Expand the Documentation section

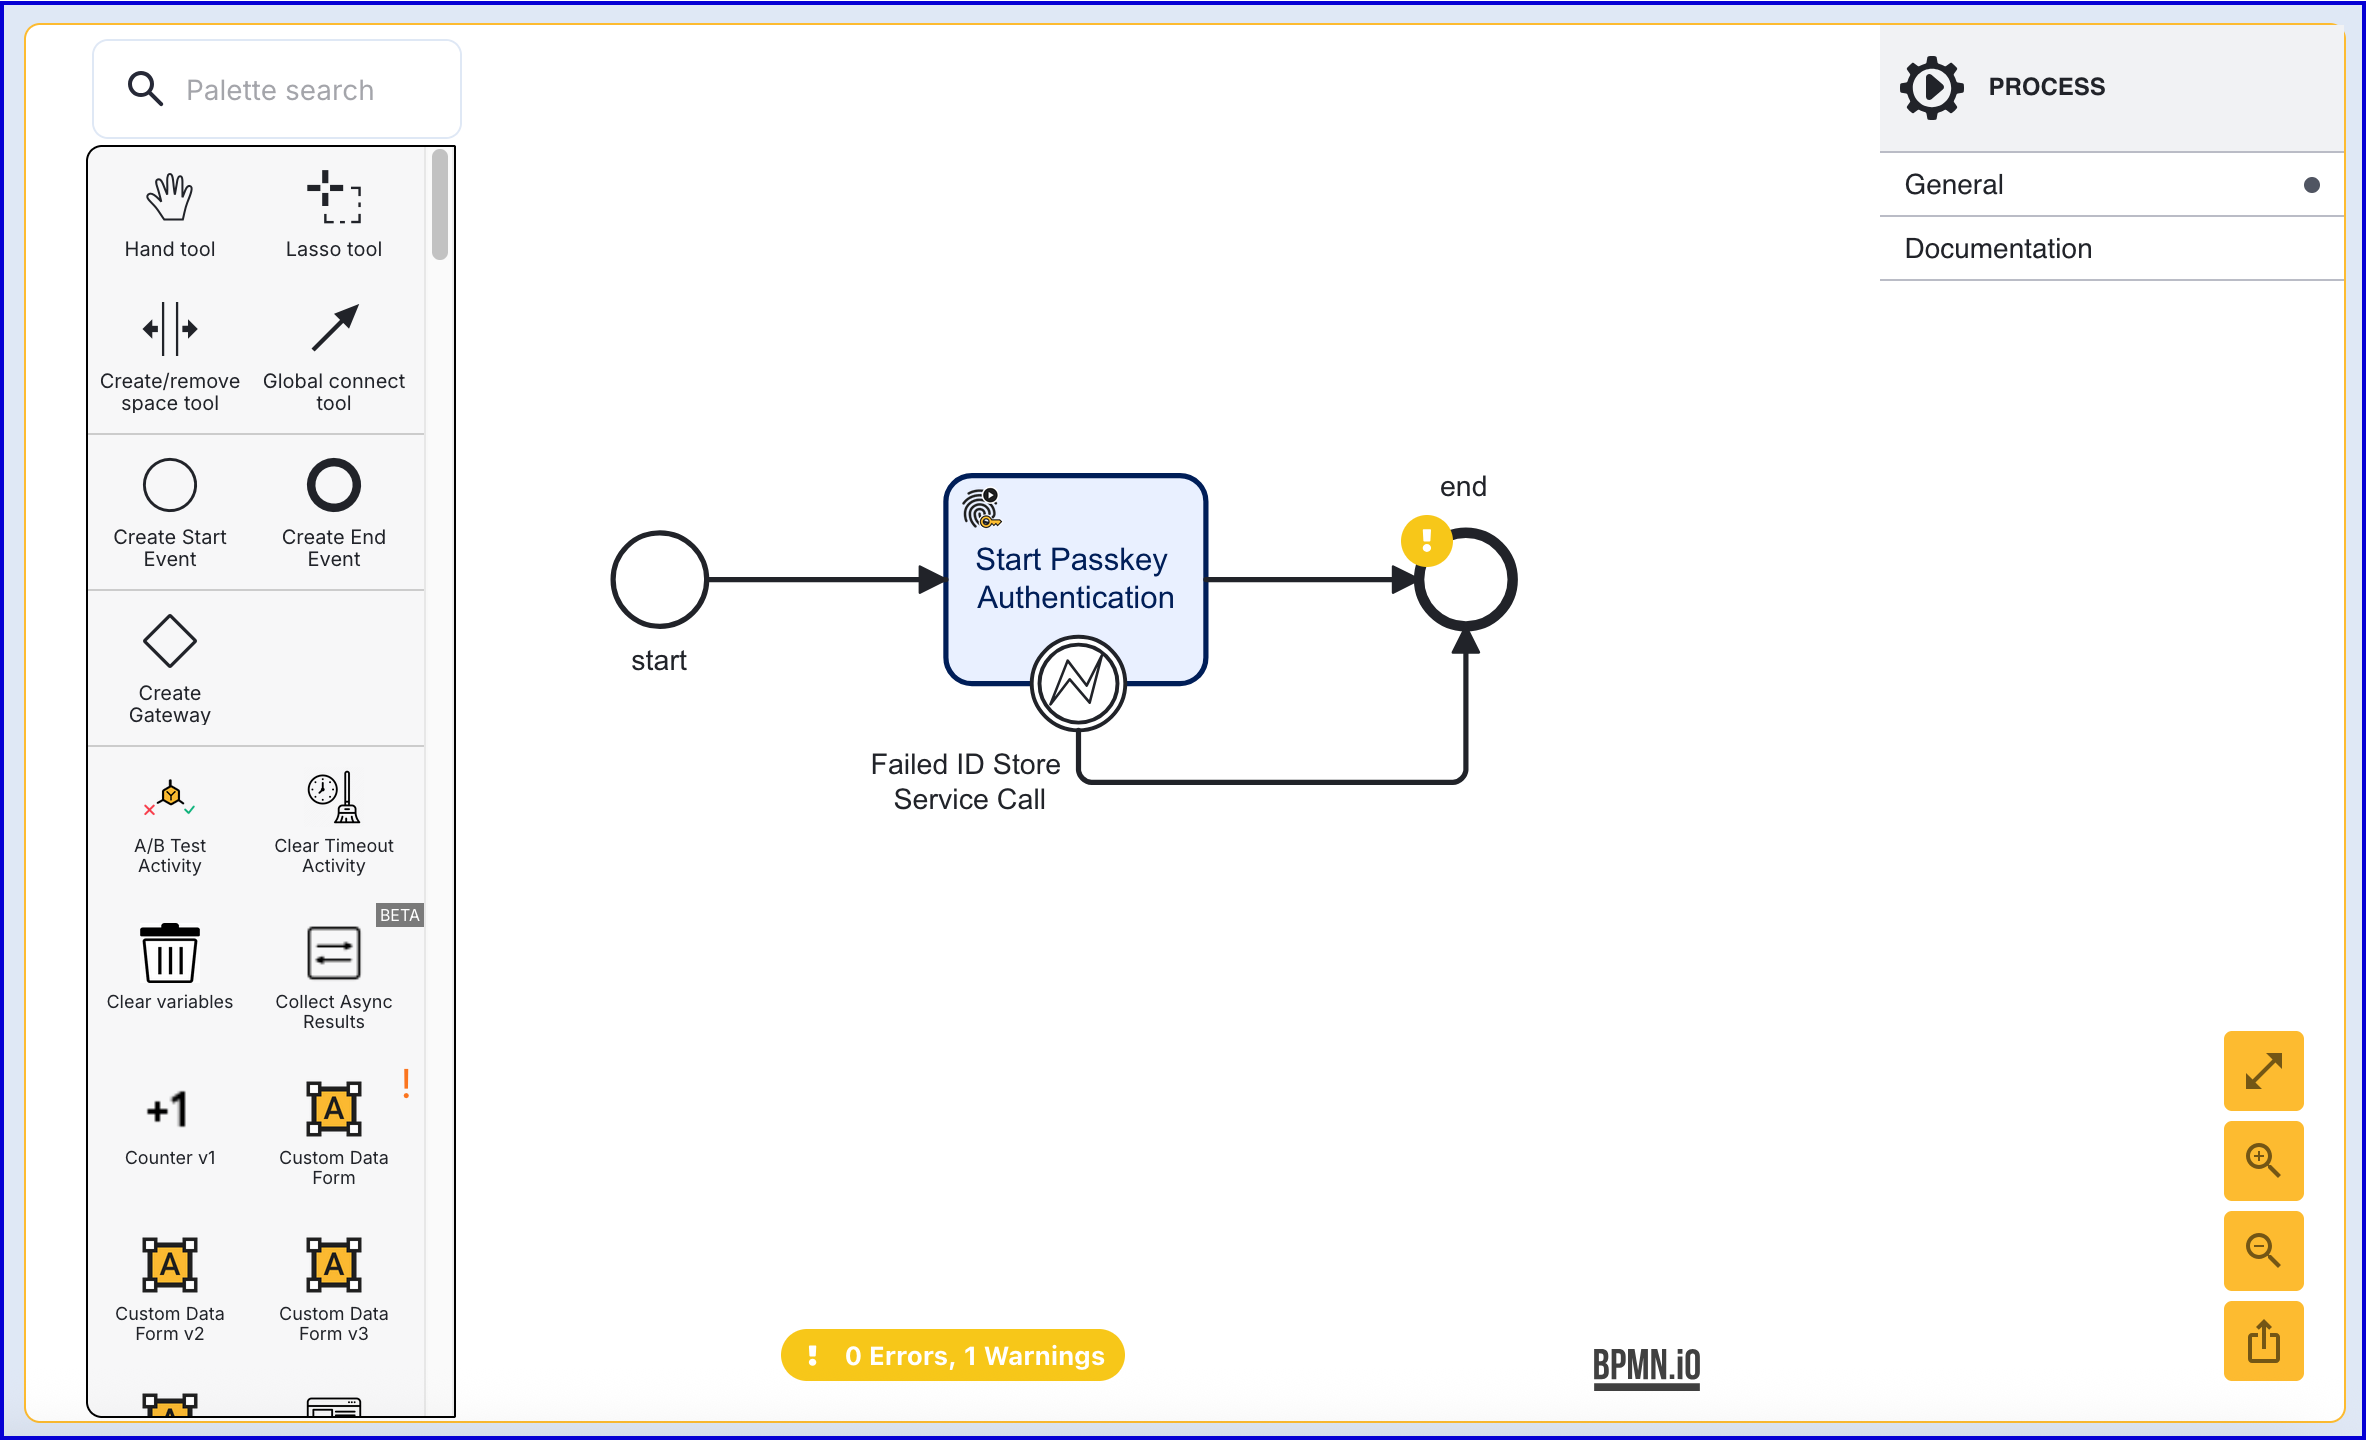pyautogui.click(x=2110, y=249)
